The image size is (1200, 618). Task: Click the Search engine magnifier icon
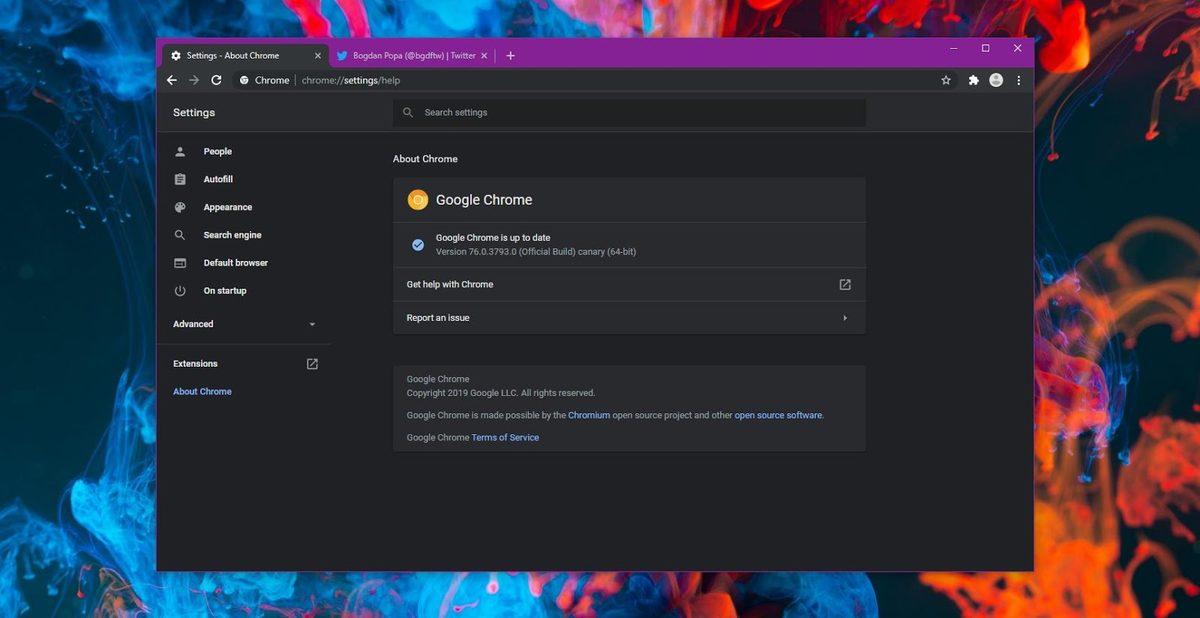click(181, 234)
